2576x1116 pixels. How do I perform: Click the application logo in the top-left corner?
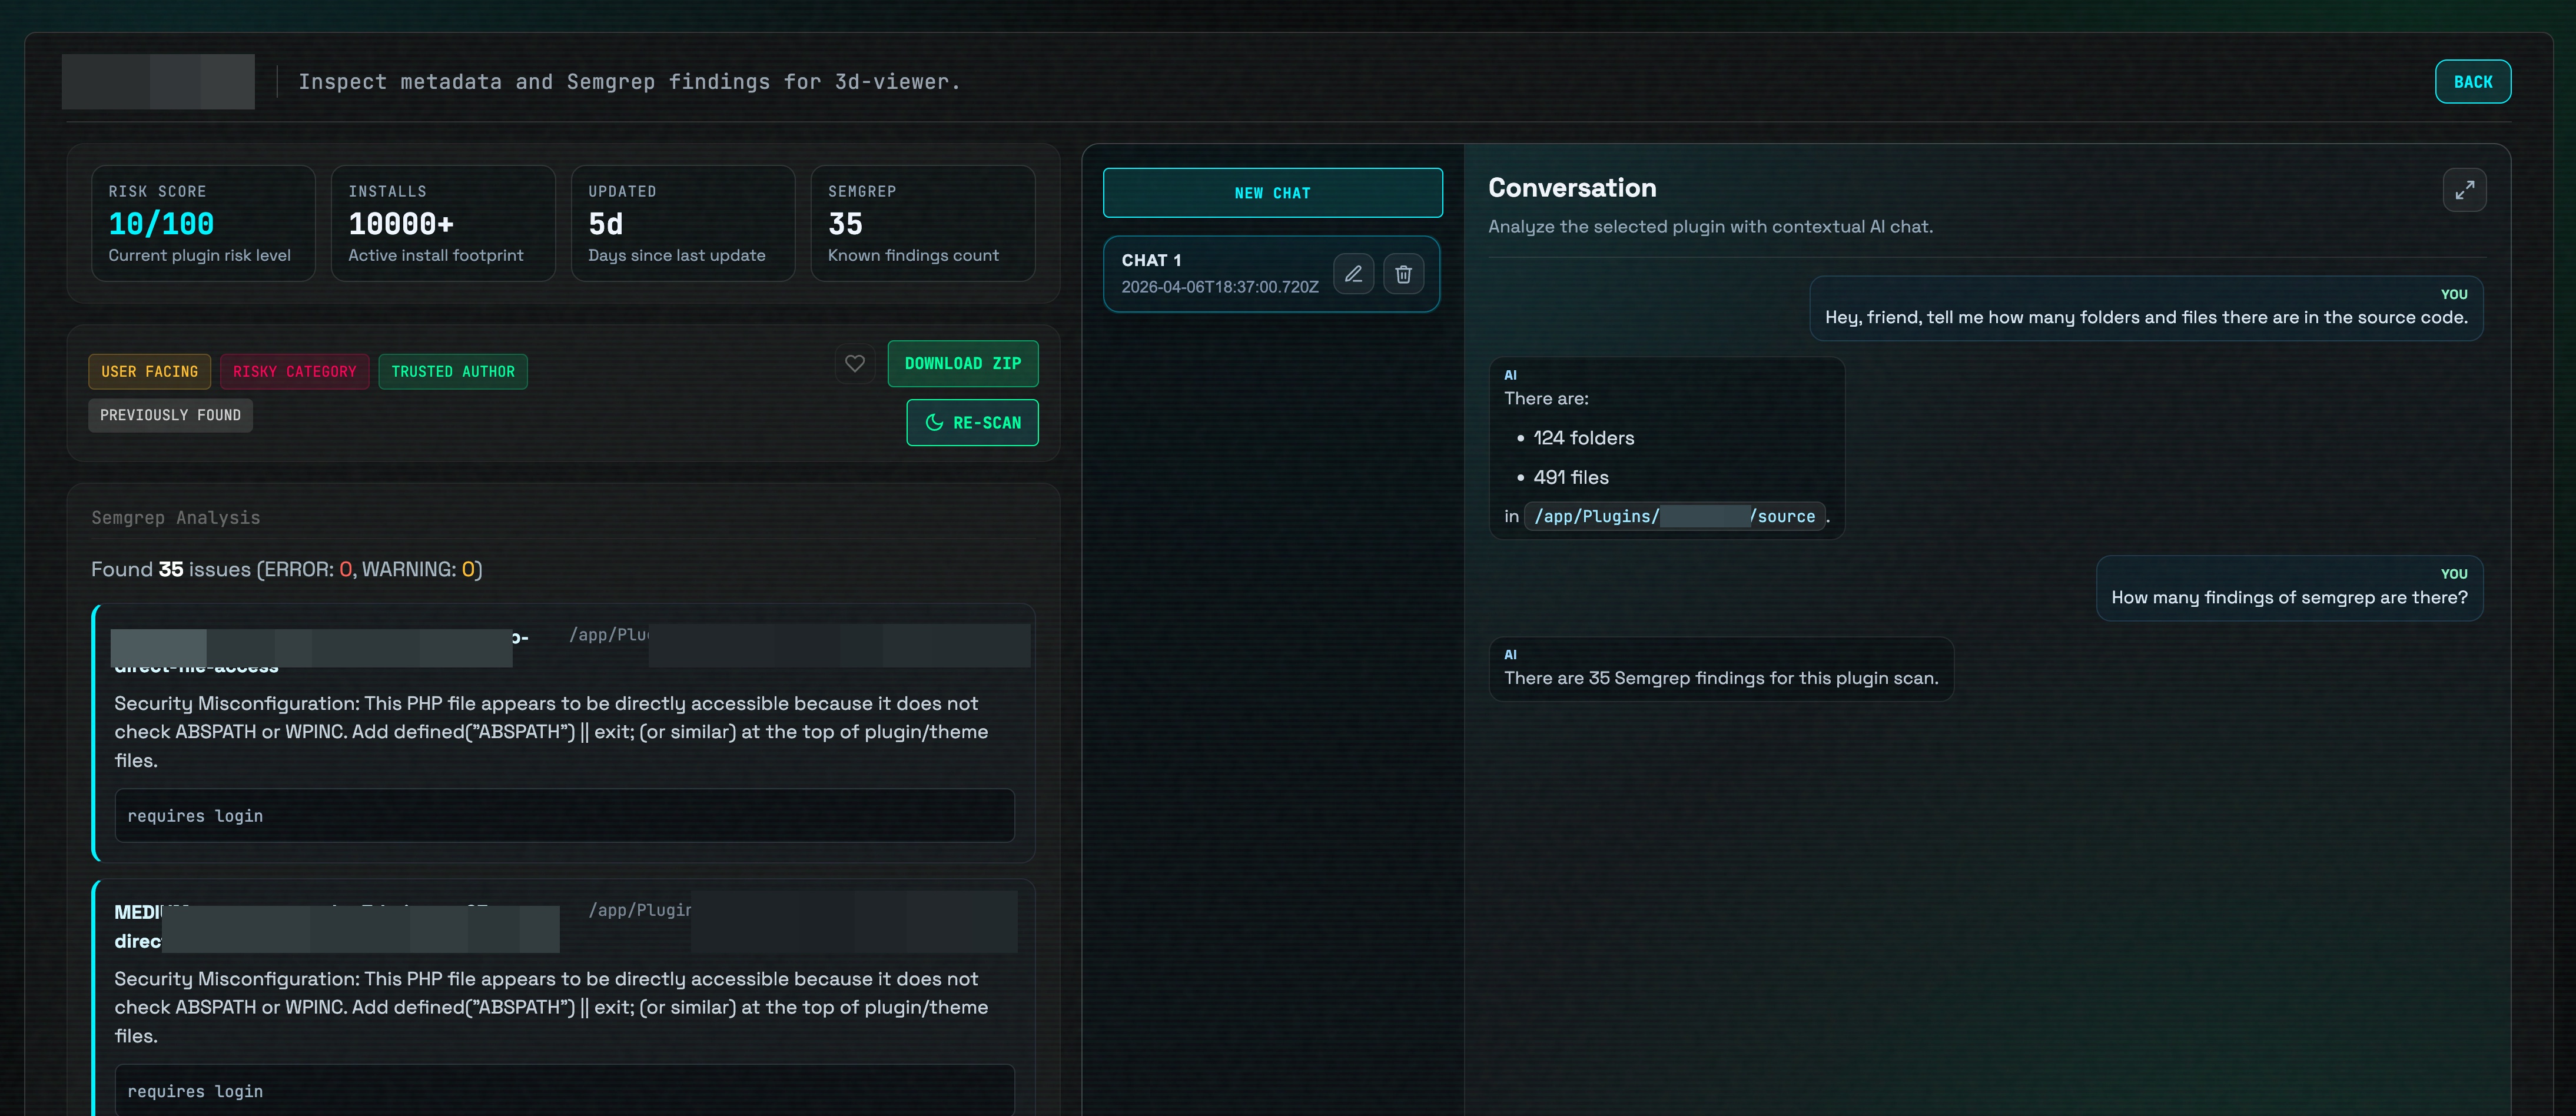[157, 81]
